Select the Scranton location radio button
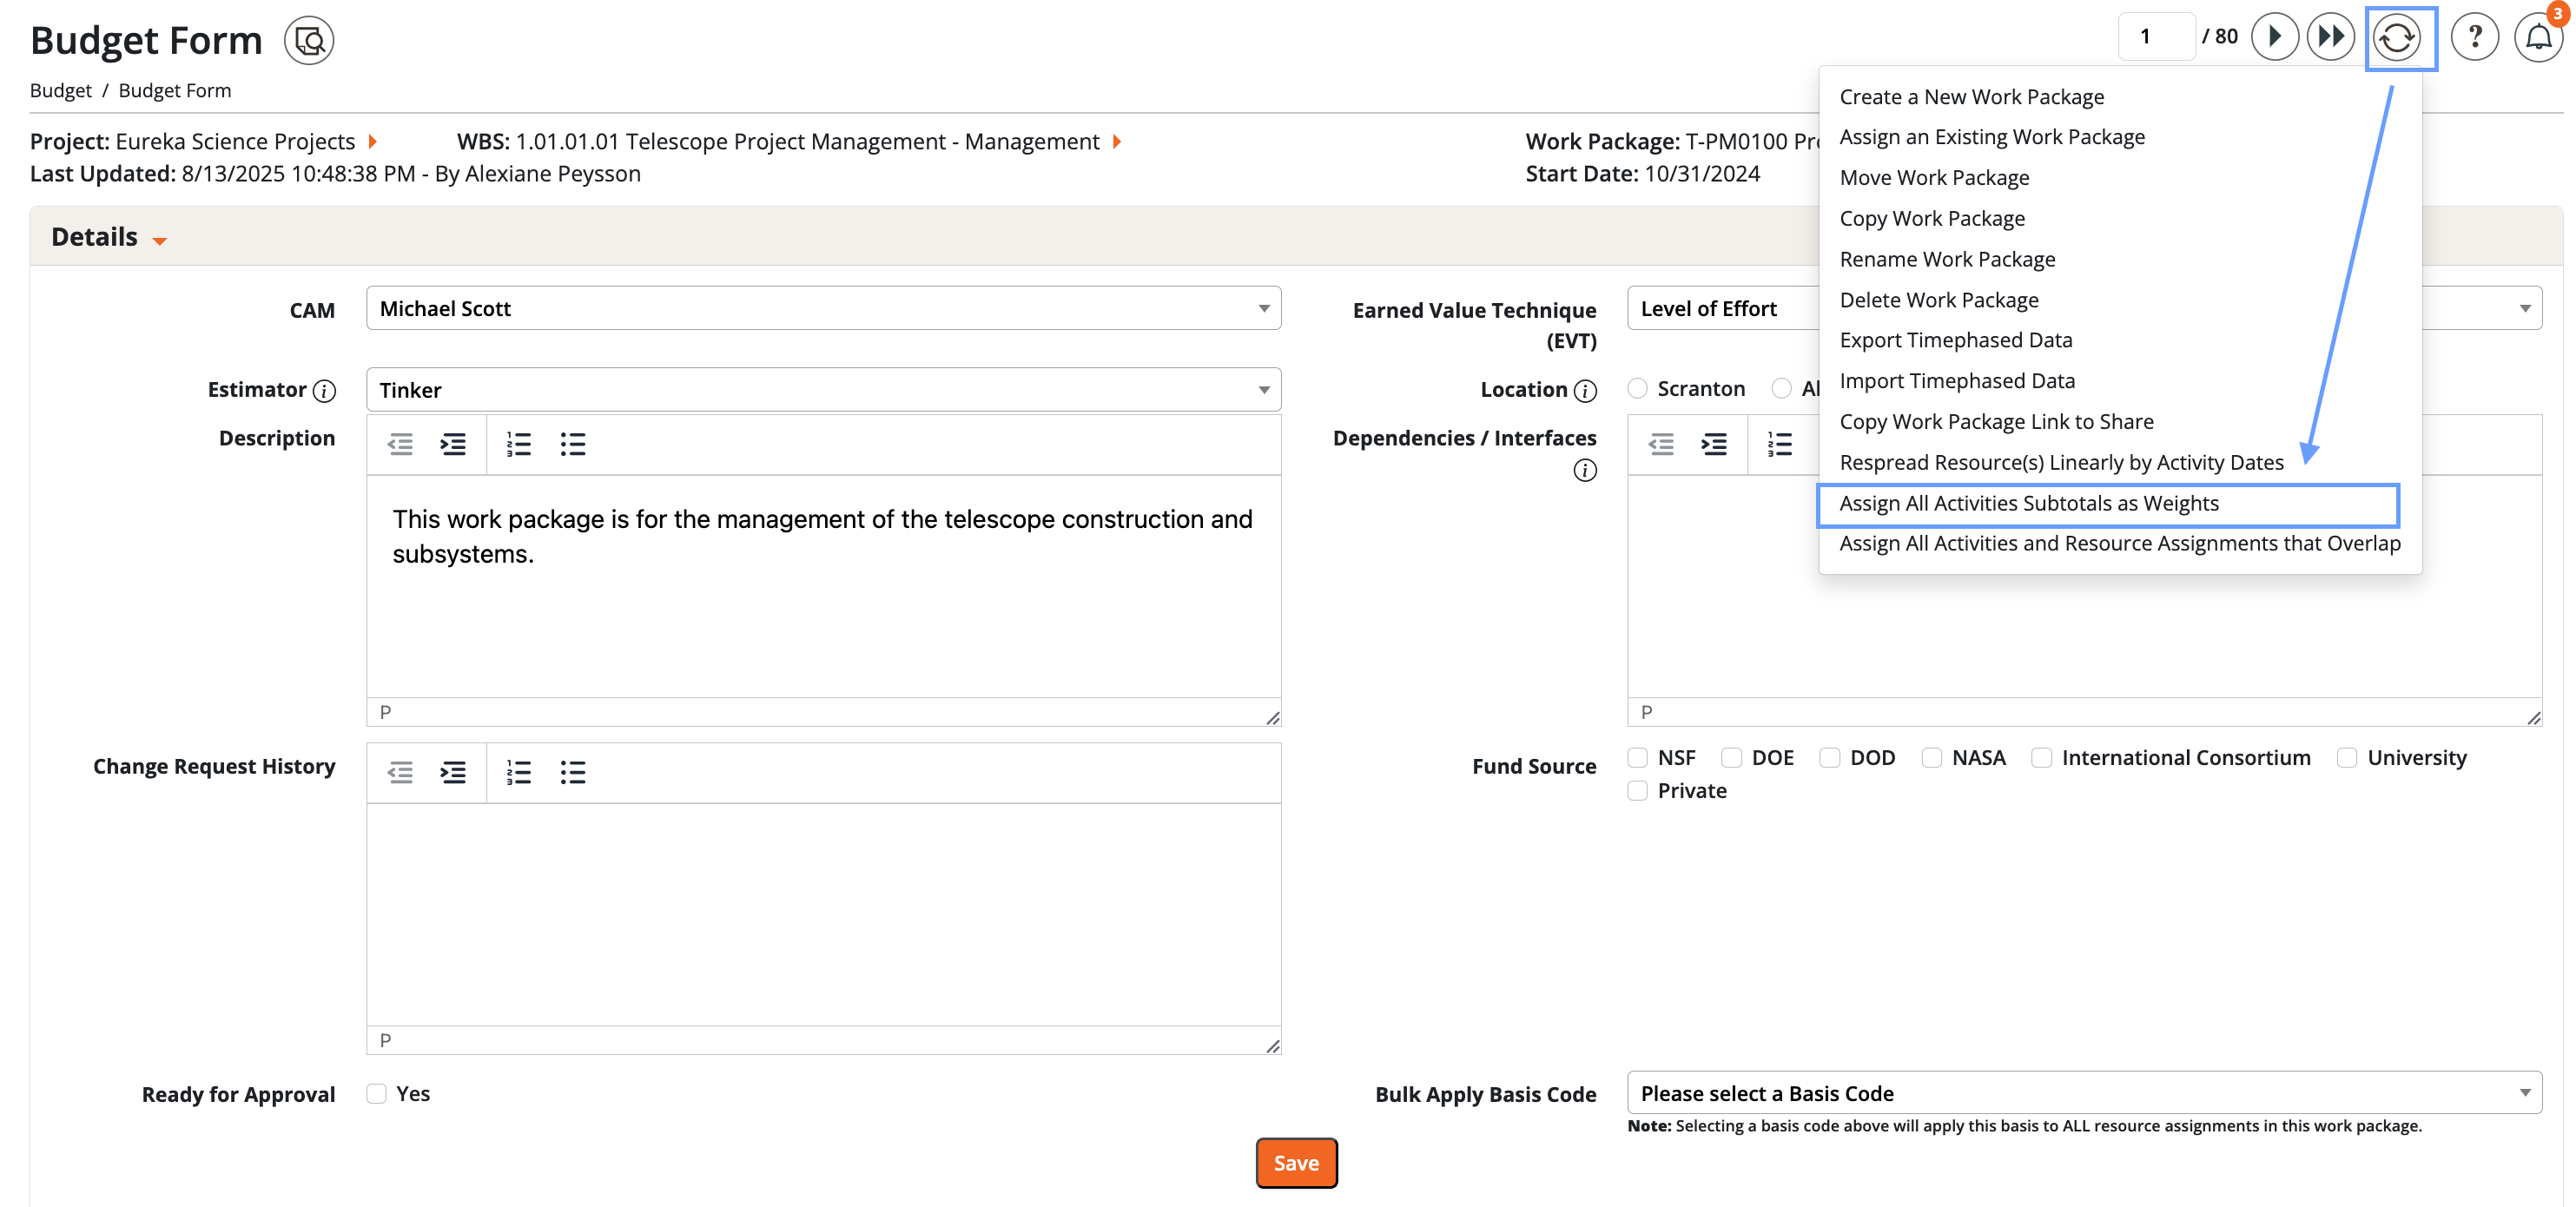 (1637, 388)
